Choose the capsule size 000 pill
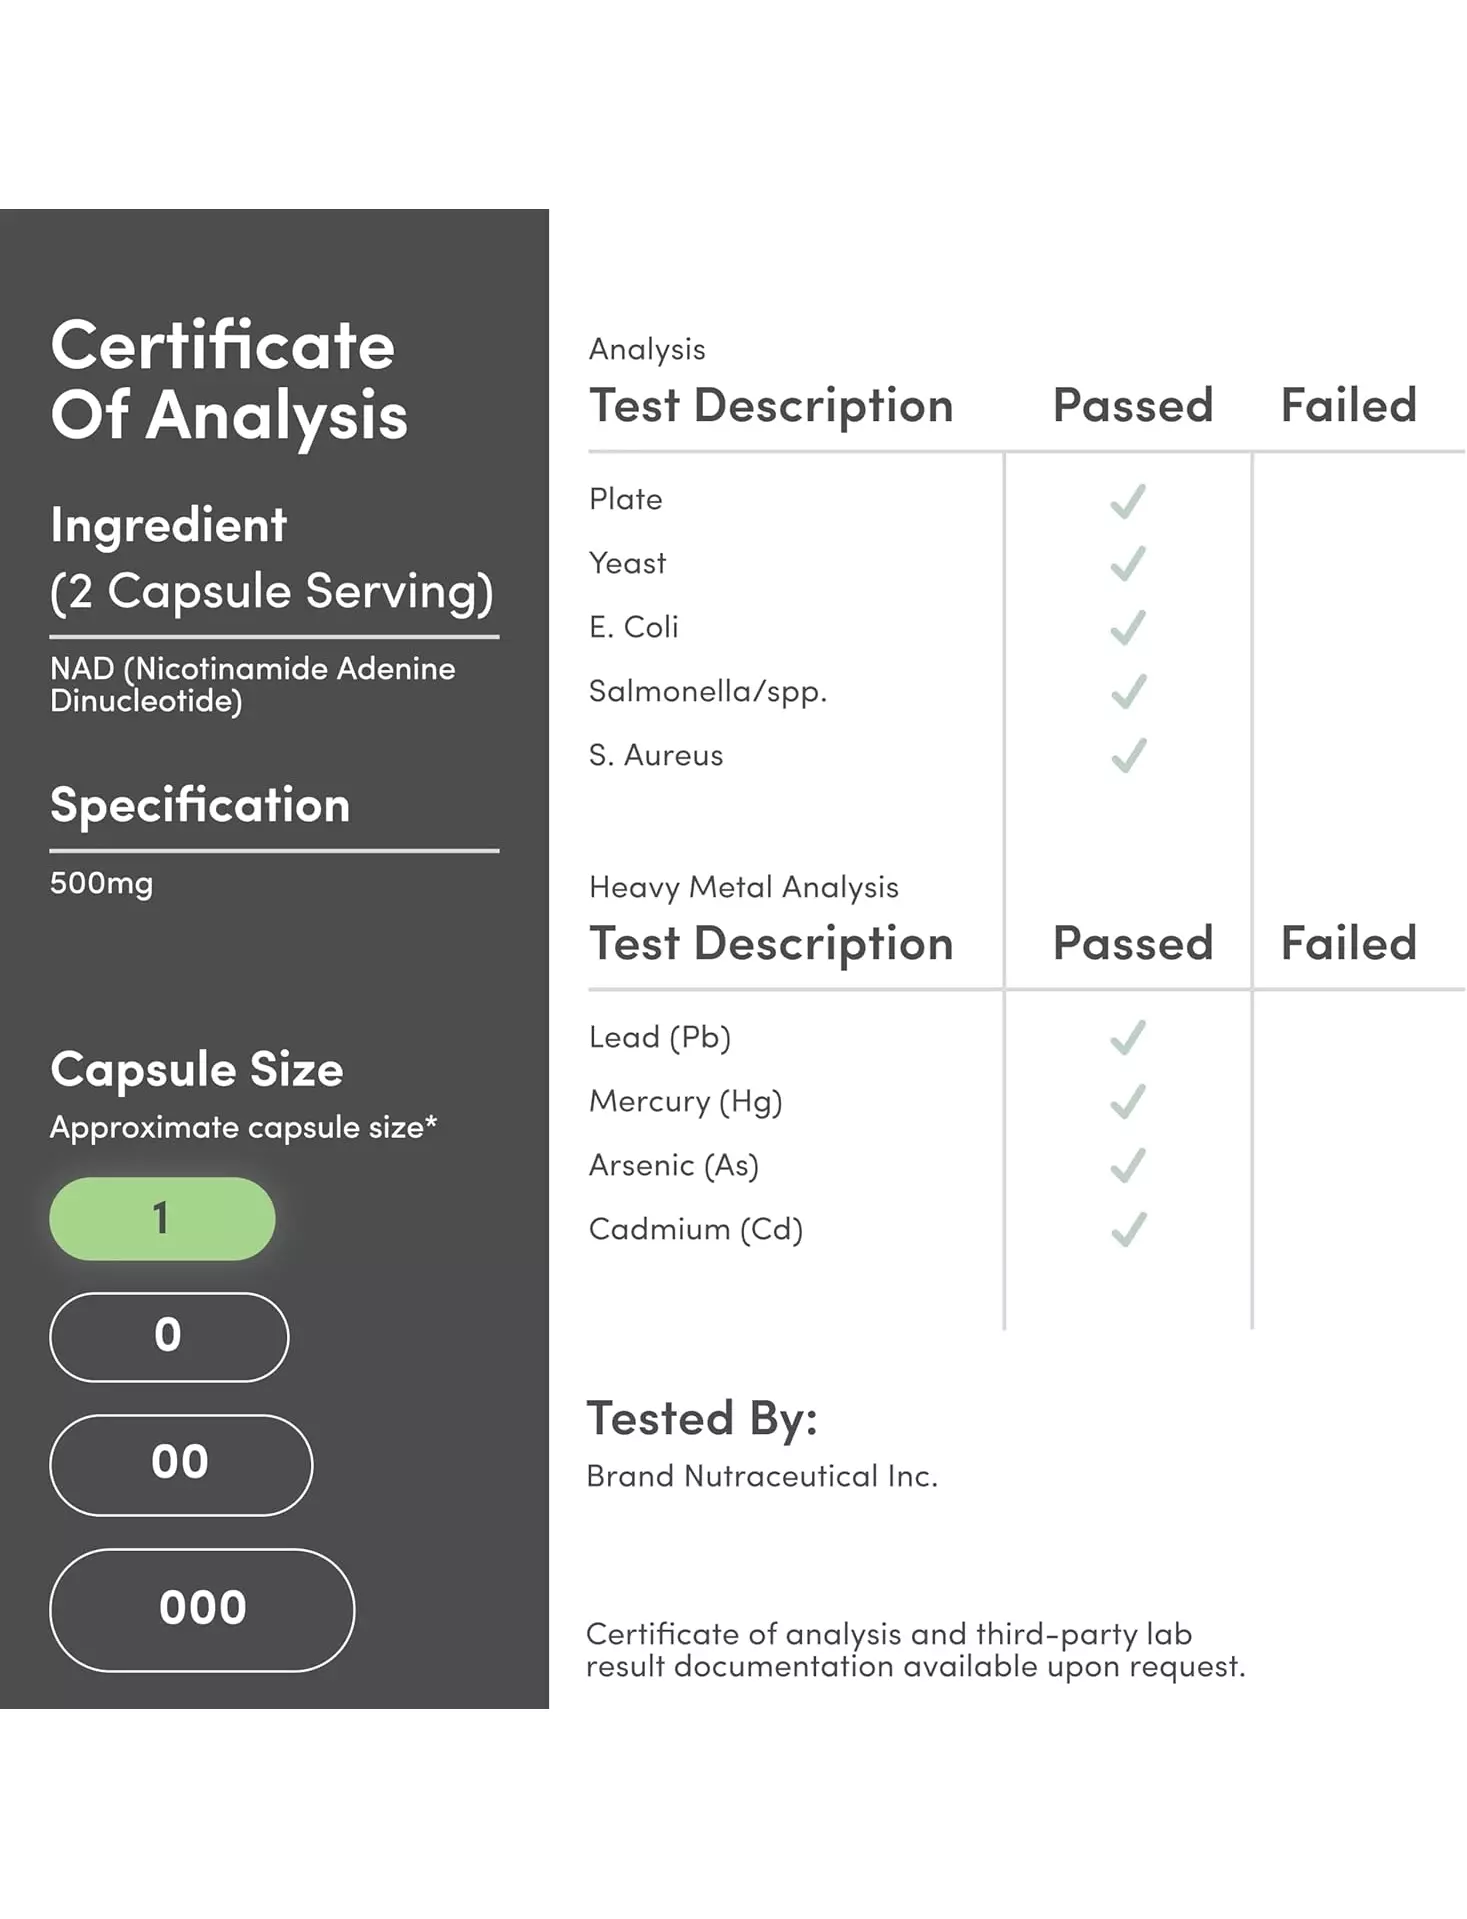This screenshot has height=1919, width=1467. coord(202,1609)
